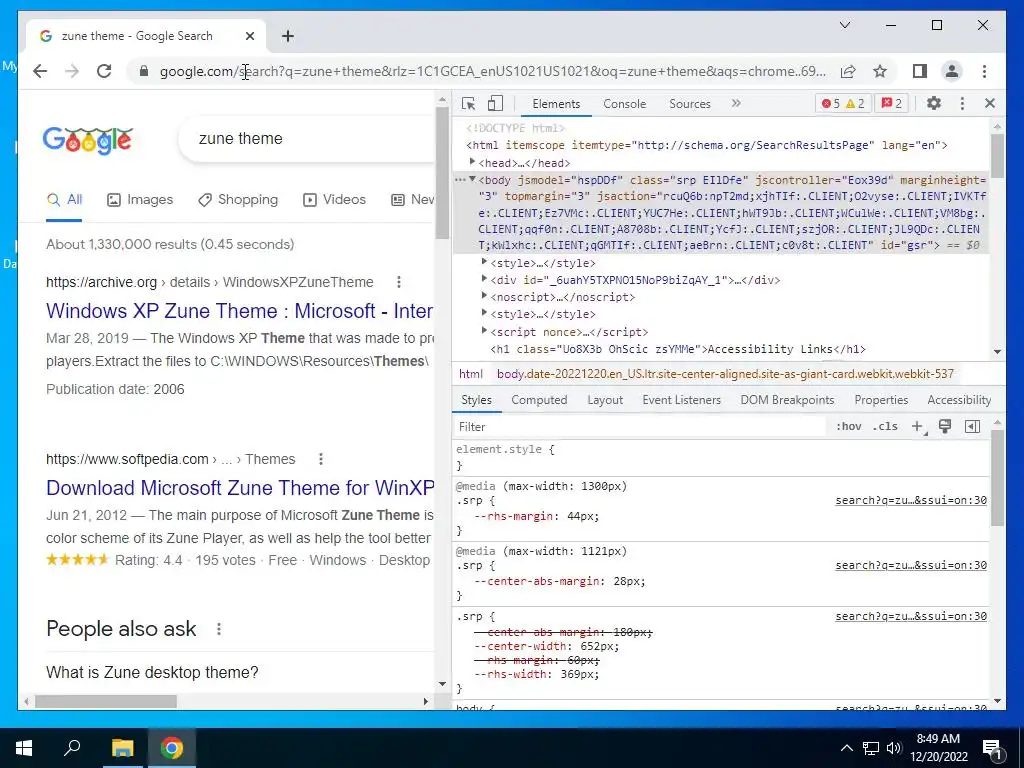1024x768 pixels.
Task: Open People also ask options menu
Action: coord(219,629)
